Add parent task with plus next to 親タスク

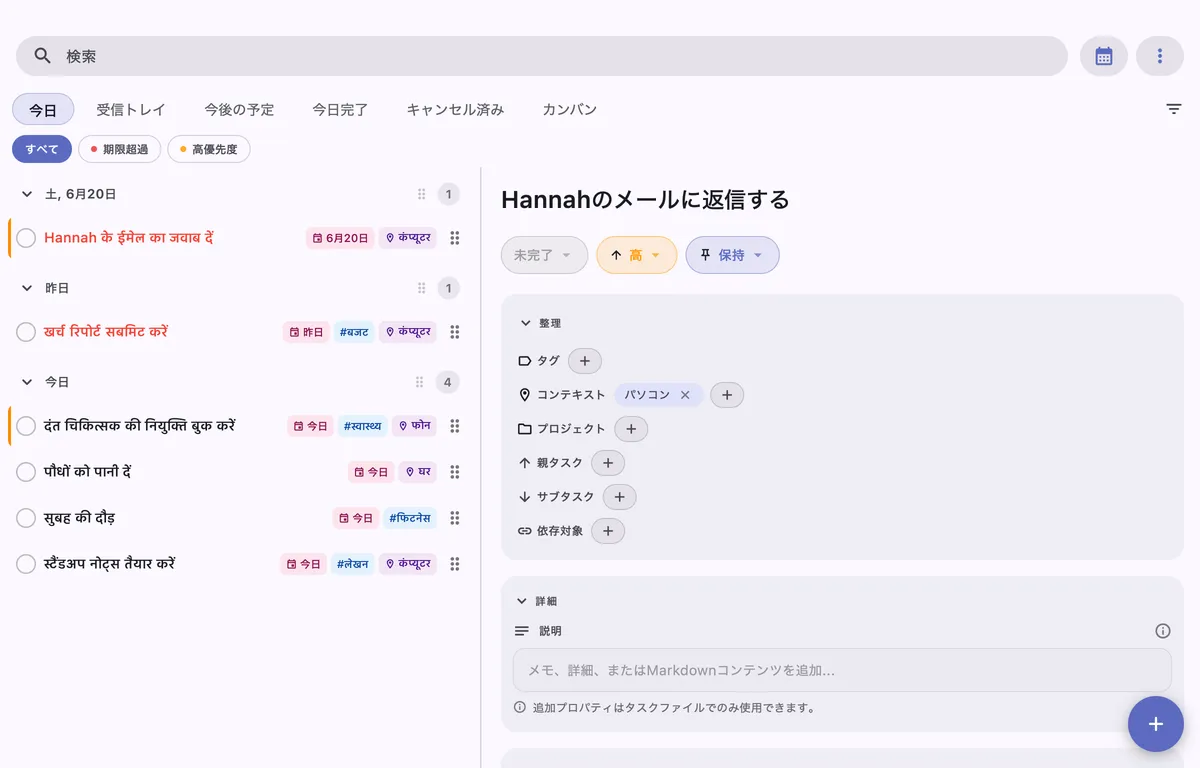pos(608,463)
